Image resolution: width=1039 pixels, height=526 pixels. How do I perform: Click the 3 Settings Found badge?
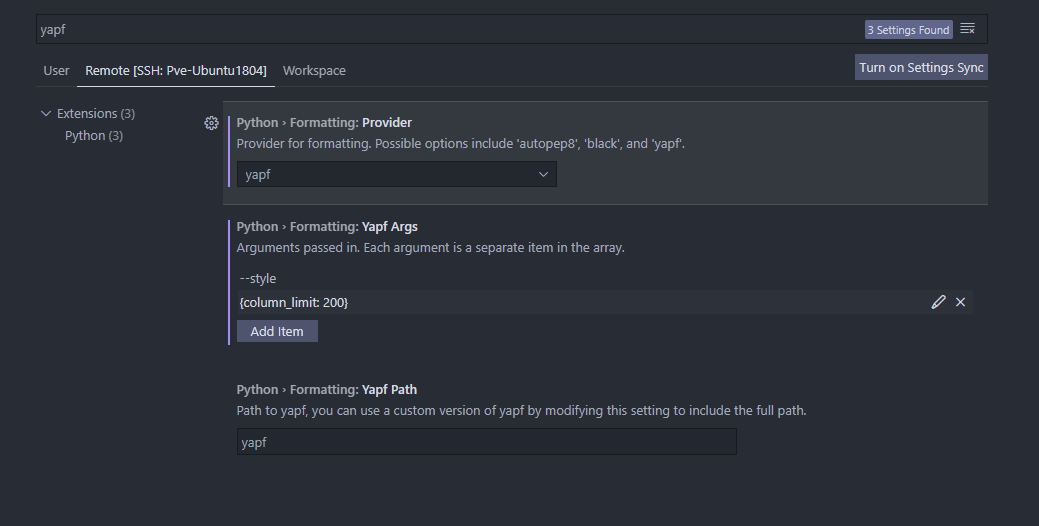click(x=908, y=30)
